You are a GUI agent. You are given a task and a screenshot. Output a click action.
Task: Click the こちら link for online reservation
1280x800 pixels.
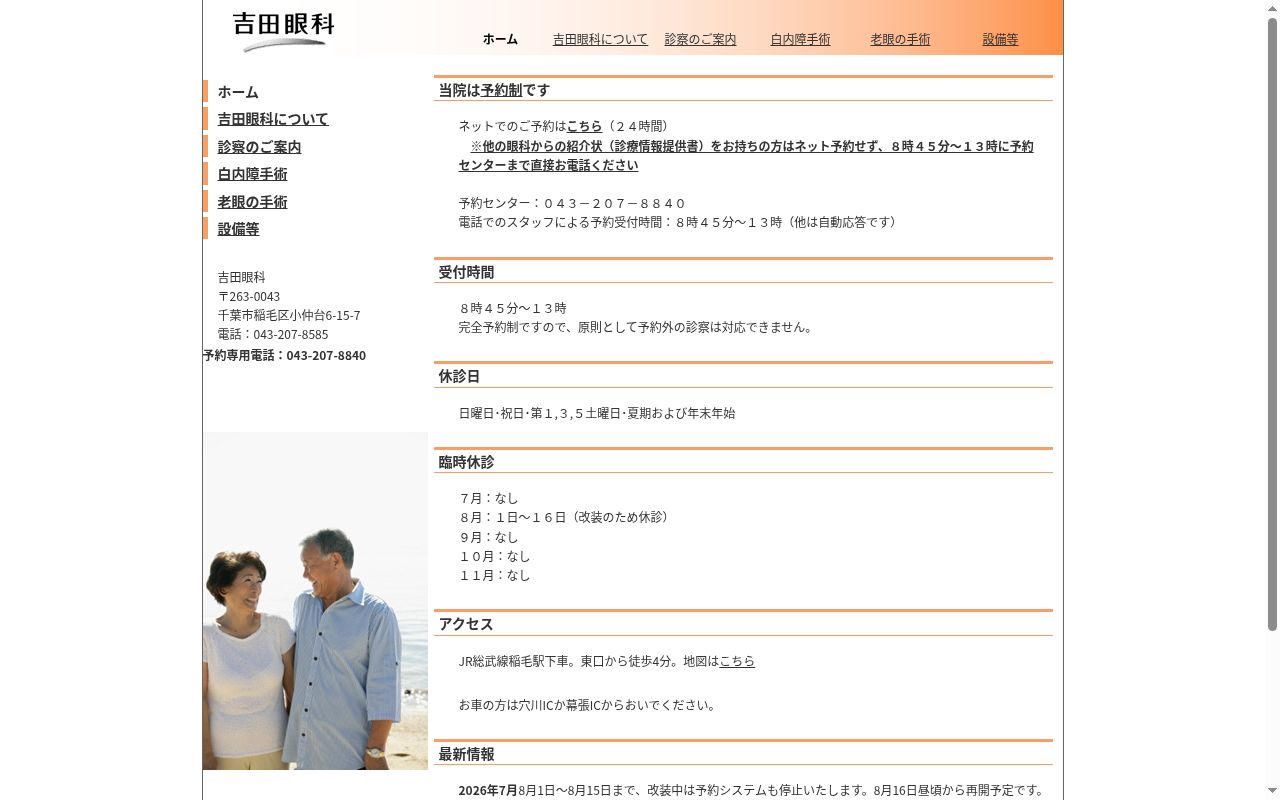[x=584, y=126]
